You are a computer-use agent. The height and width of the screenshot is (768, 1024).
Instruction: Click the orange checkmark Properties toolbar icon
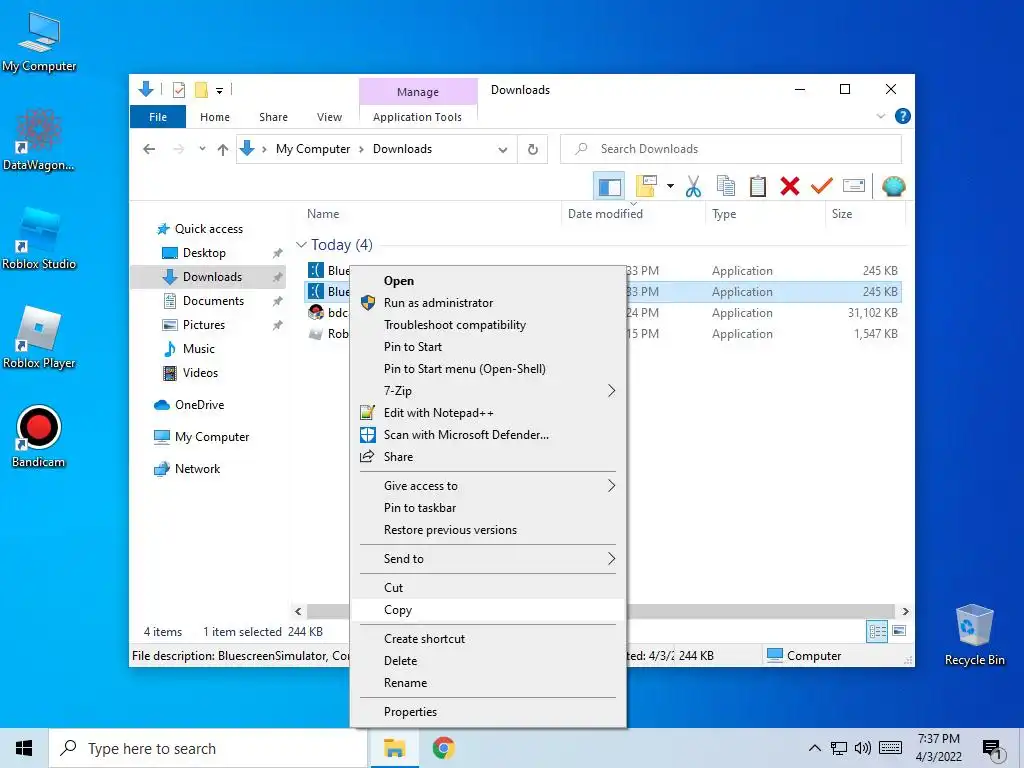point(822,187)
